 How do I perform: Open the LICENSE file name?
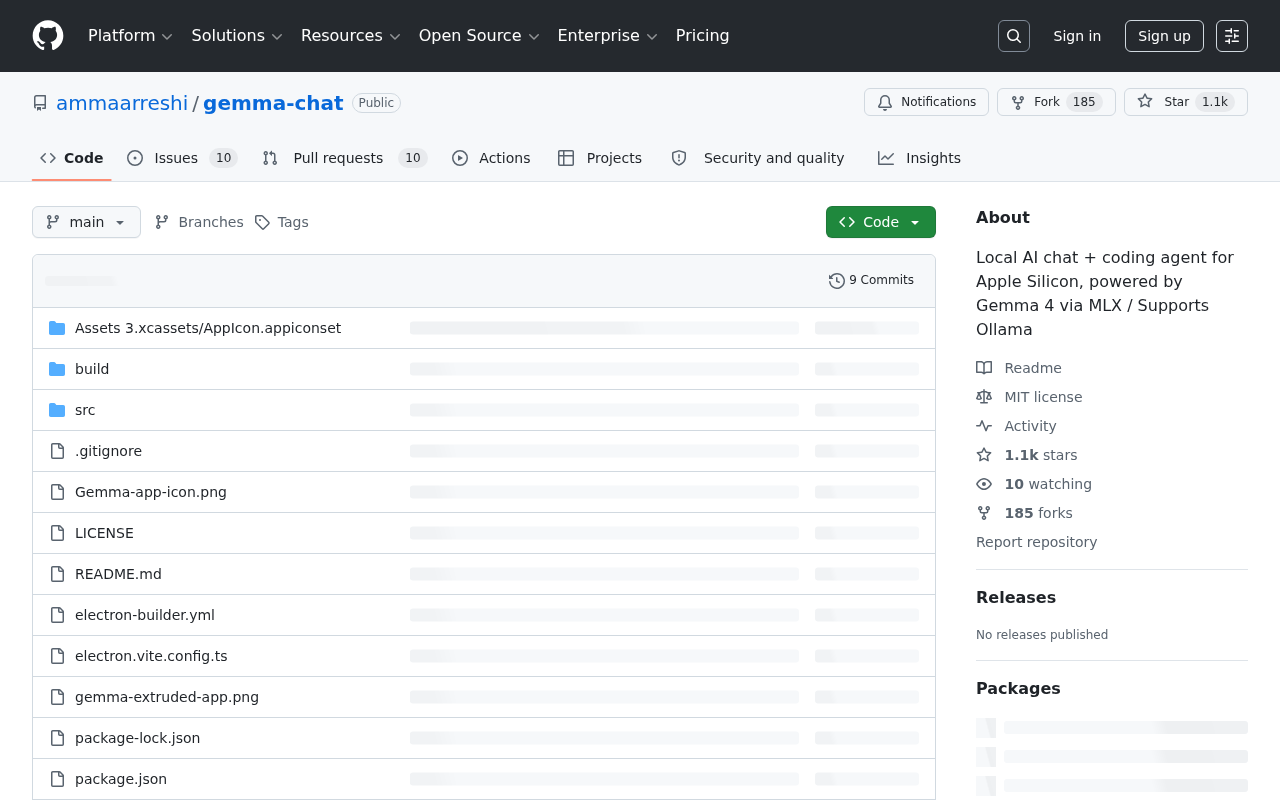[x=104, y=533]
